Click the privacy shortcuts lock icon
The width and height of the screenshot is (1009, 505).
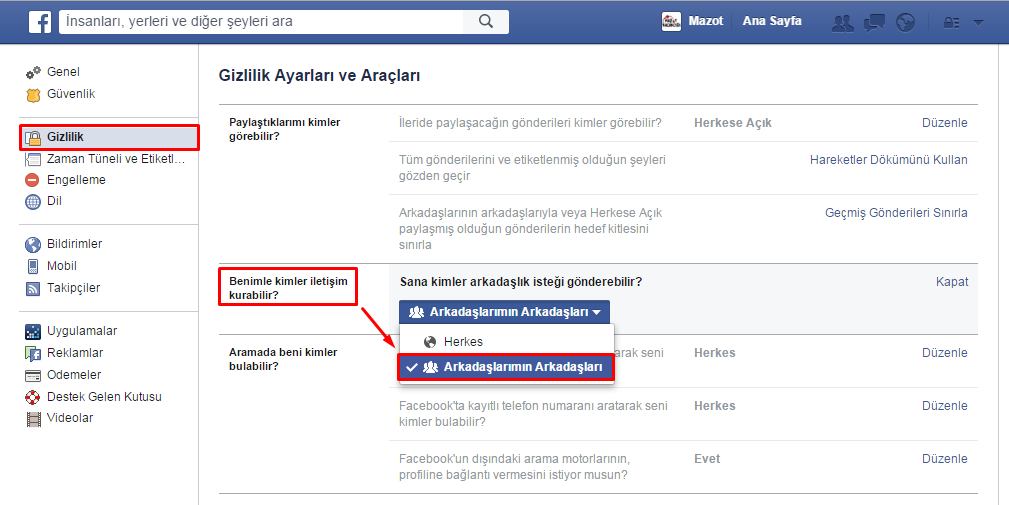[950, 22]
